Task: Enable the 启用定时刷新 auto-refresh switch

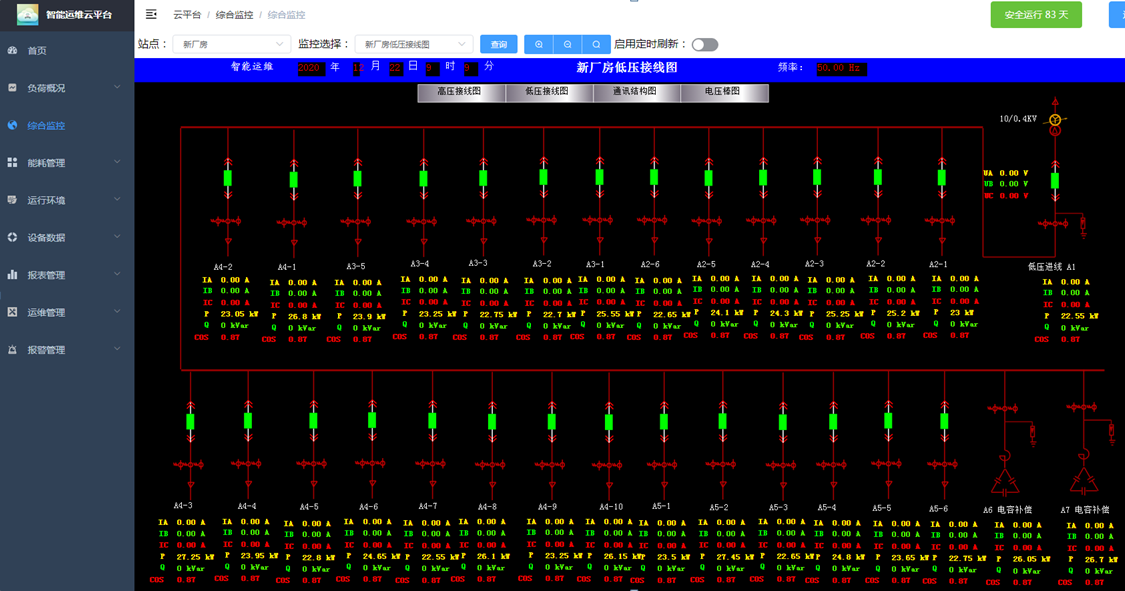Action: [x=704, y=44]
